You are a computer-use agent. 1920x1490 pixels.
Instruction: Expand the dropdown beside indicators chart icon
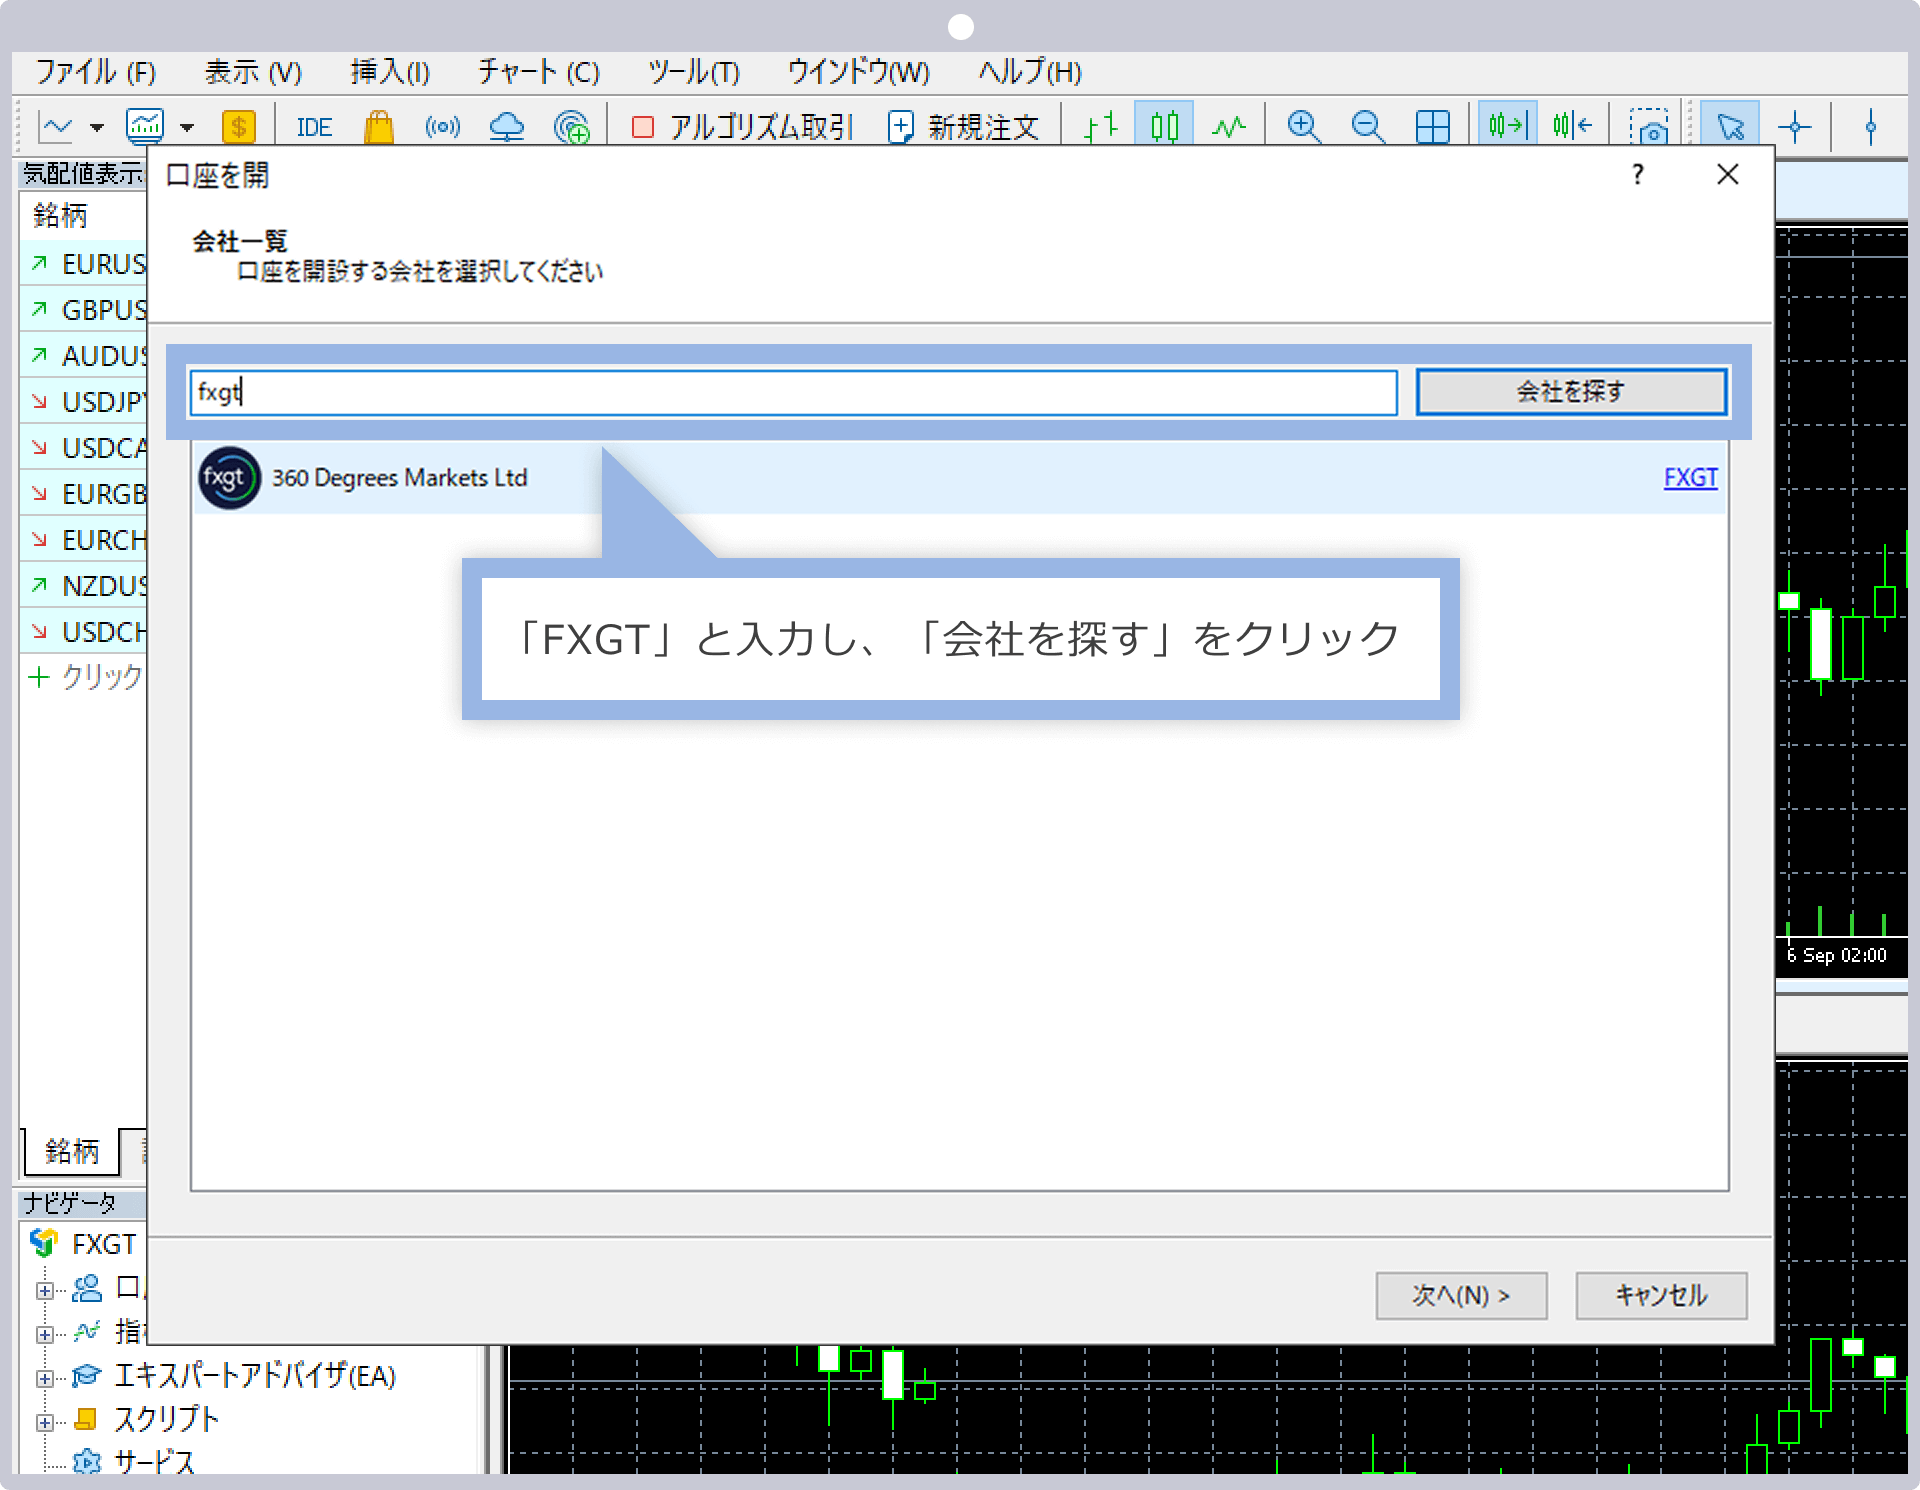187,128
